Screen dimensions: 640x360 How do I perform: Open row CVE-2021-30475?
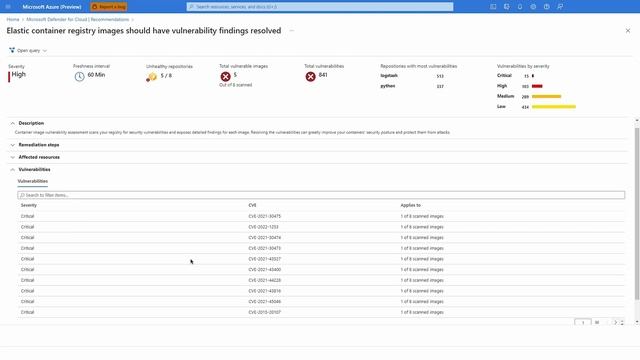(321, 216)
